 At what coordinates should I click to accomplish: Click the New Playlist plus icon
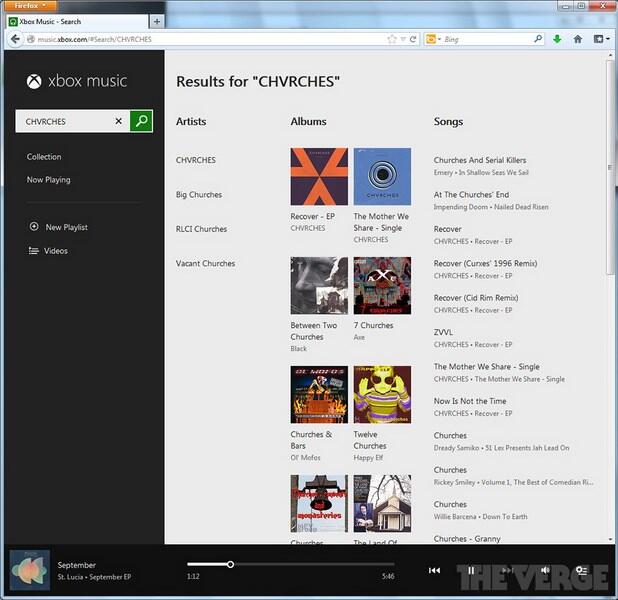coord(34,227)
